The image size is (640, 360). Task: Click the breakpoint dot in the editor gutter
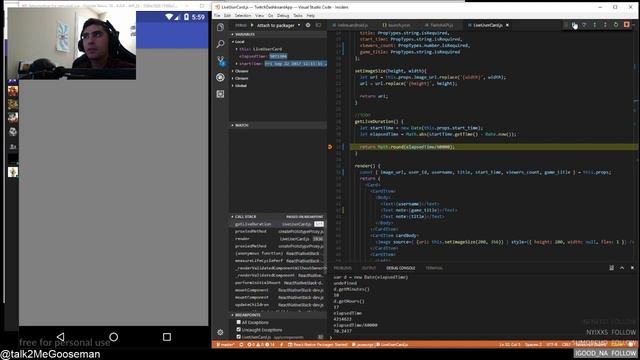pyautogui.click(x=330, y=147)
